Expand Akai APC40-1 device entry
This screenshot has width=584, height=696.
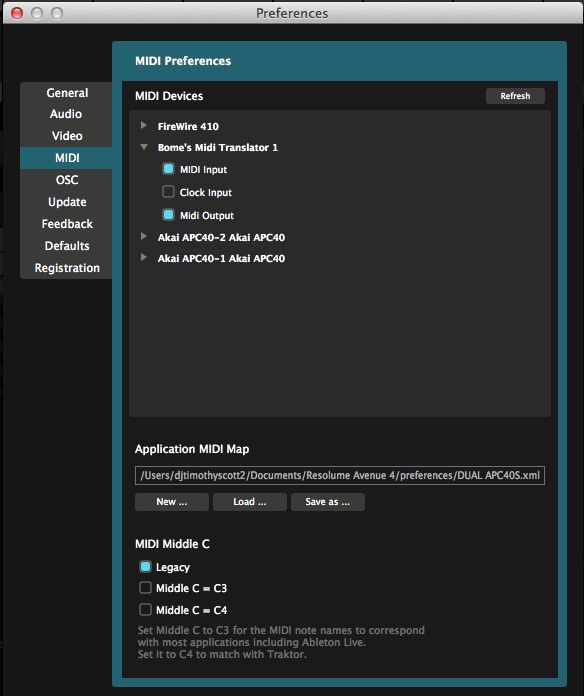click(144, 257)
